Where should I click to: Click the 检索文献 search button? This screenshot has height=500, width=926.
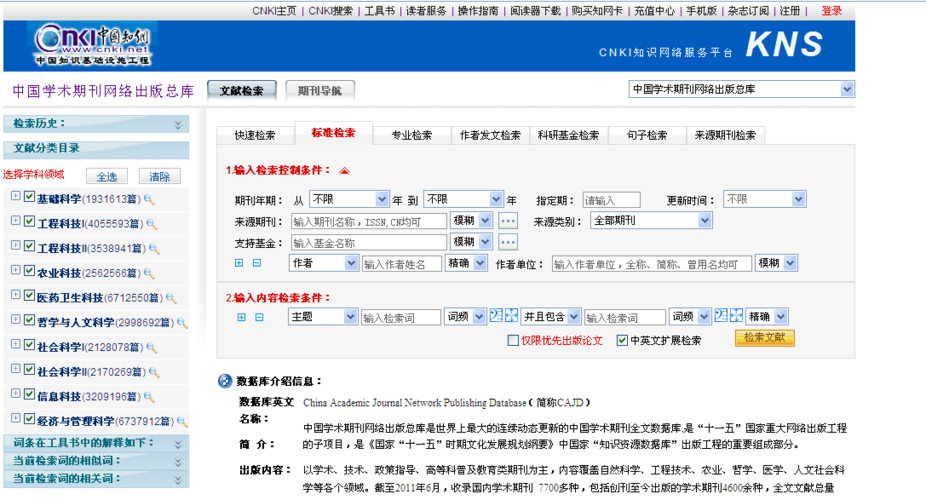pos(765,338)
